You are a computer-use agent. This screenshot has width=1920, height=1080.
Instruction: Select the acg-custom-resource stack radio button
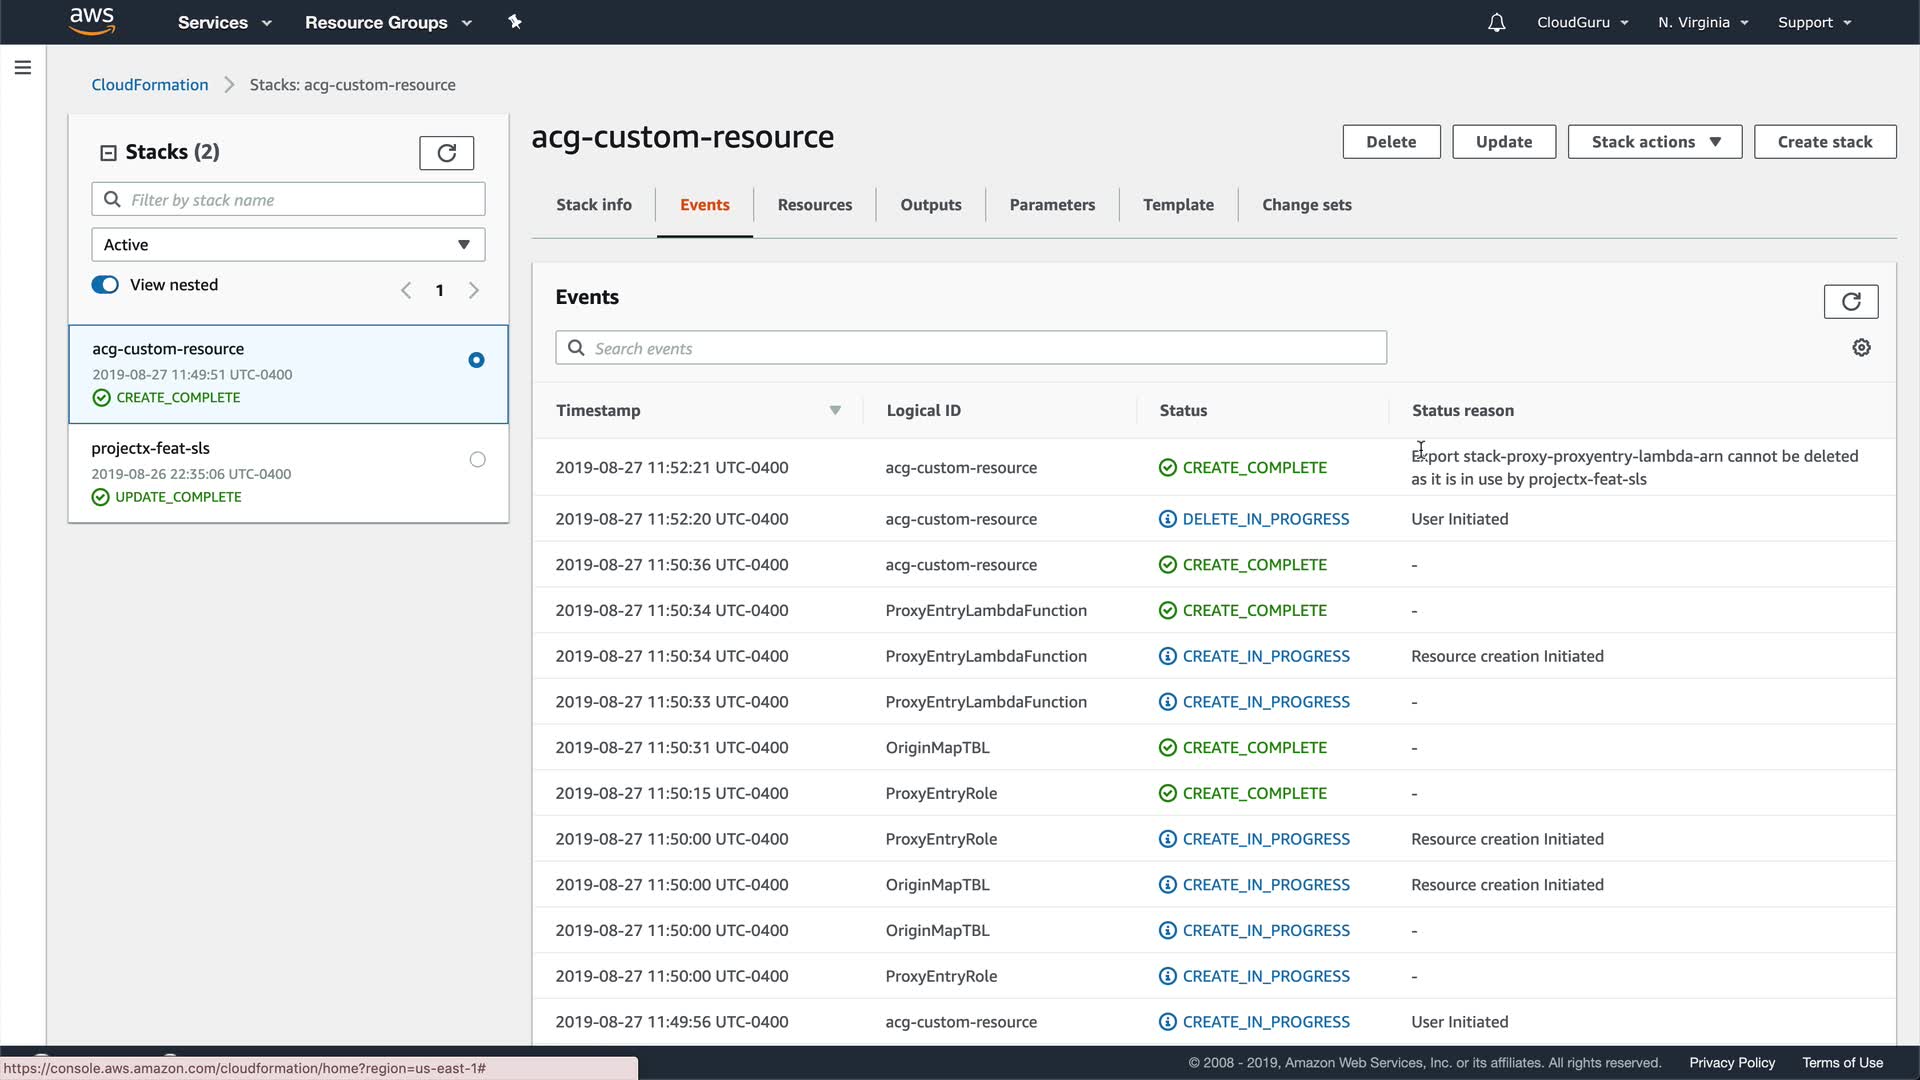pyautogui.click(x=476, y=360)
